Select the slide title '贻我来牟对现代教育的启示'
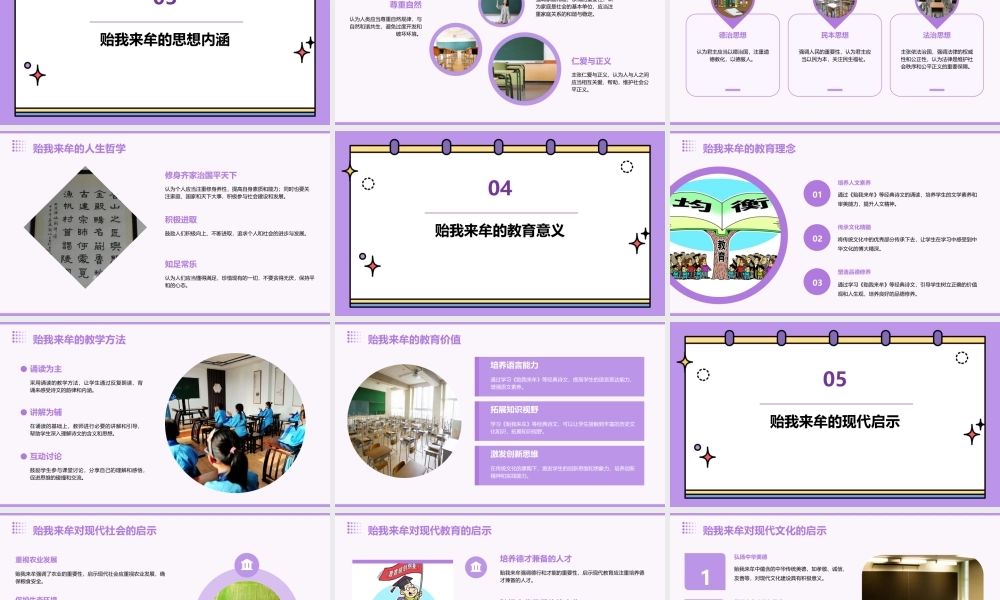The height and width of the screenshot is (600, 1000). click(429, 530)
